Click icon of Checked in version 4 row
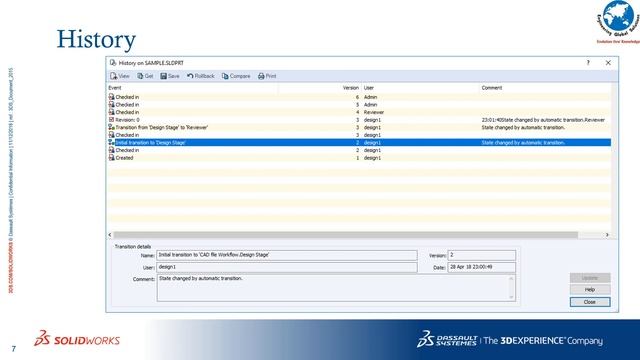The image size is (640, 360). tap(111, 112)
